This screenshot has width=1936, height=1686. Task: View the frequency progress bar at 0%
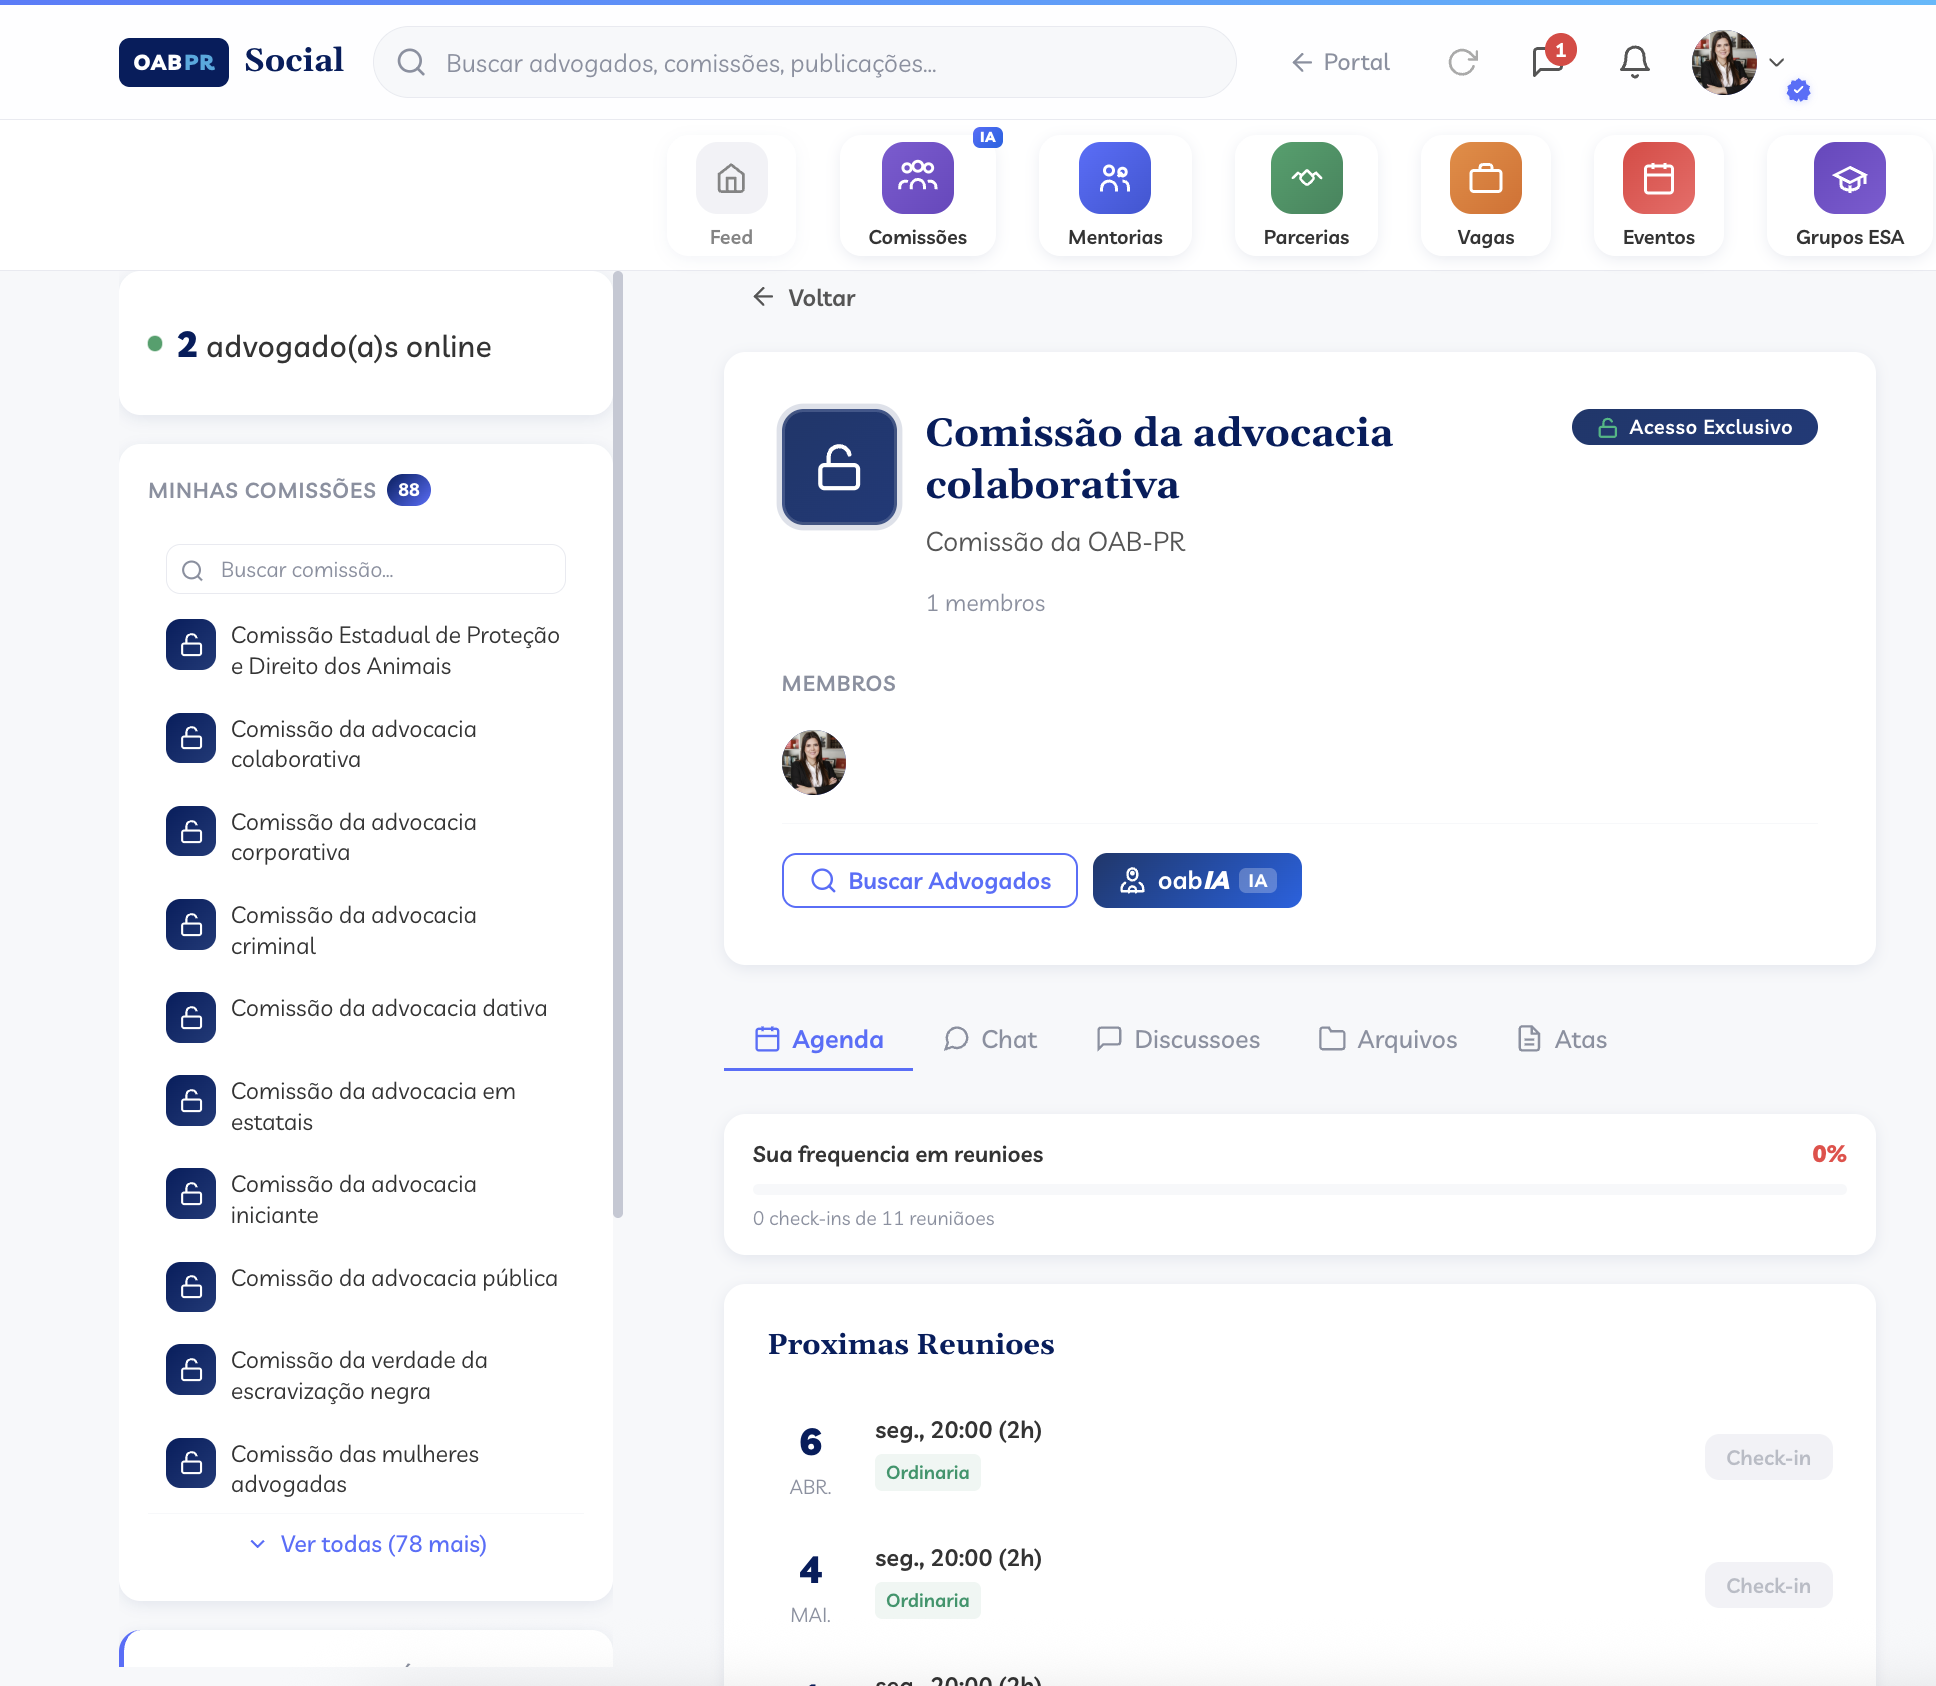tap(1299, 1189)
